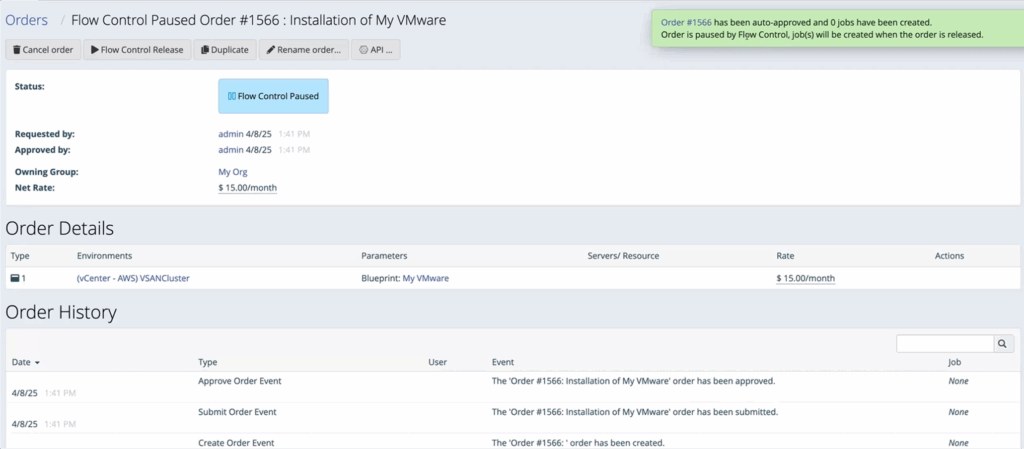The image size is (1024, 449).
Task: Click the Order History search field
Action: tap(945, 343)
